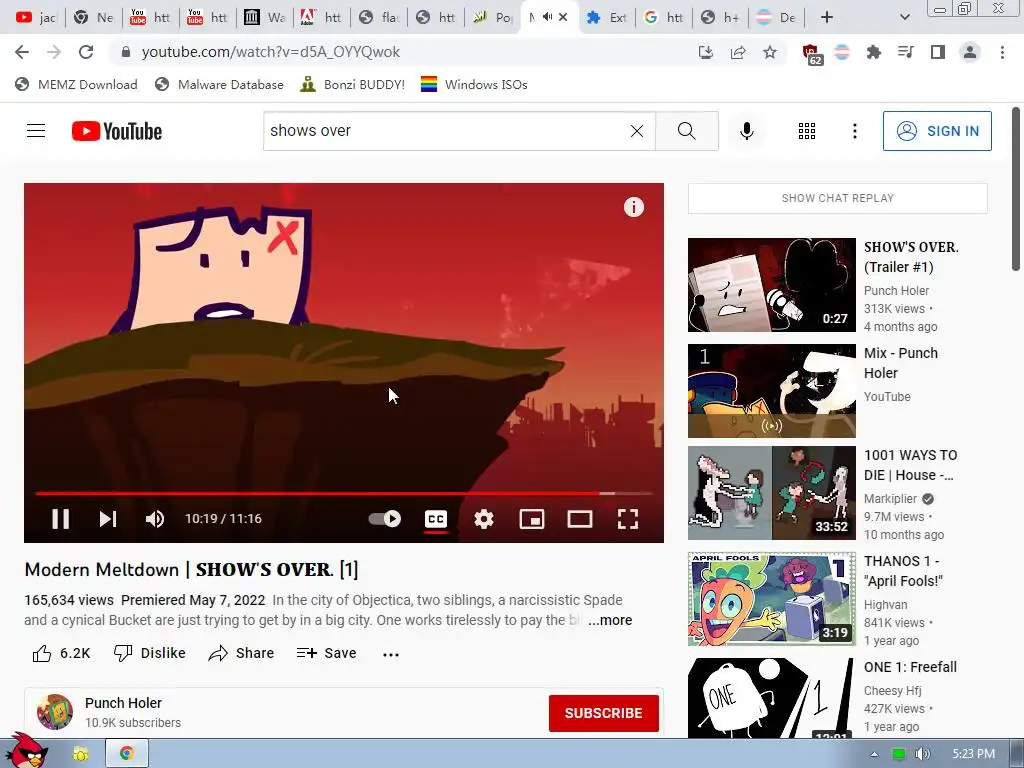1024x768 pixels.
Task: Open SHOW'S OVER Trailer #1 thumbnail
Action: pos(771,285)
